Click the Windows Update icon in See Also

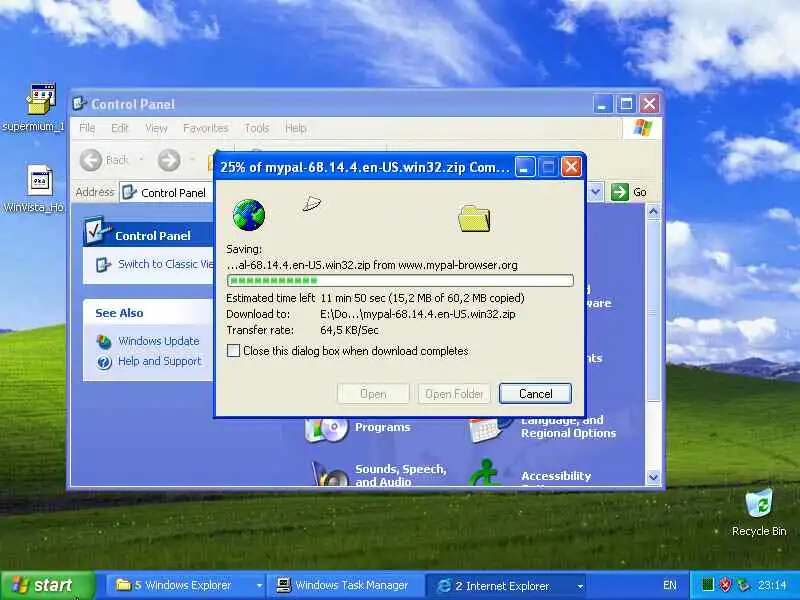pos(104,341)
